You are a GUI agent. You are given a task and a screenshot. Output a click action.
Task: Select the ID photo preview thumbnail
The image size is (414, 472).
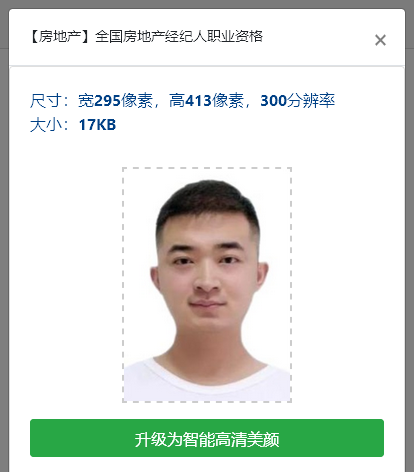pyautogui.click(x=207, y=285)
